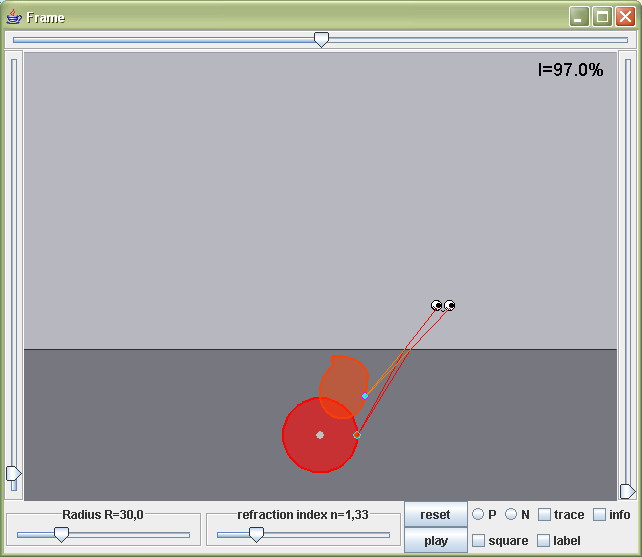Click the observer eyes icon
This screenshot has width=642, height=557.
(443, 306)
